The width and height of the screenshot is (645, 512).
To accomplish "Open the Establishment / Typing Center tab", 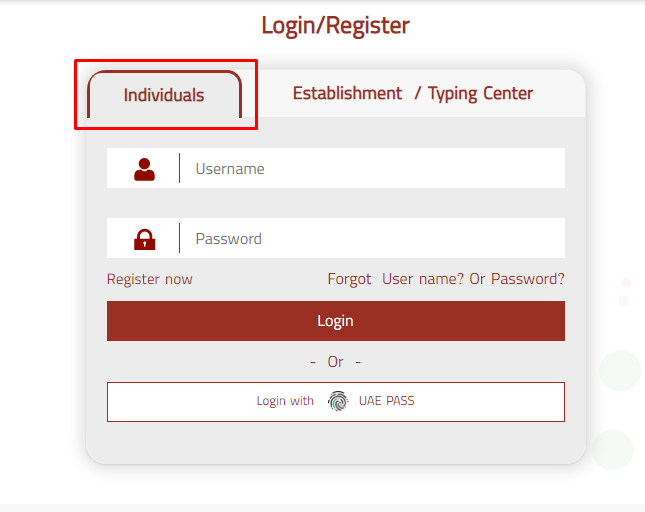I will coord(412,94).
